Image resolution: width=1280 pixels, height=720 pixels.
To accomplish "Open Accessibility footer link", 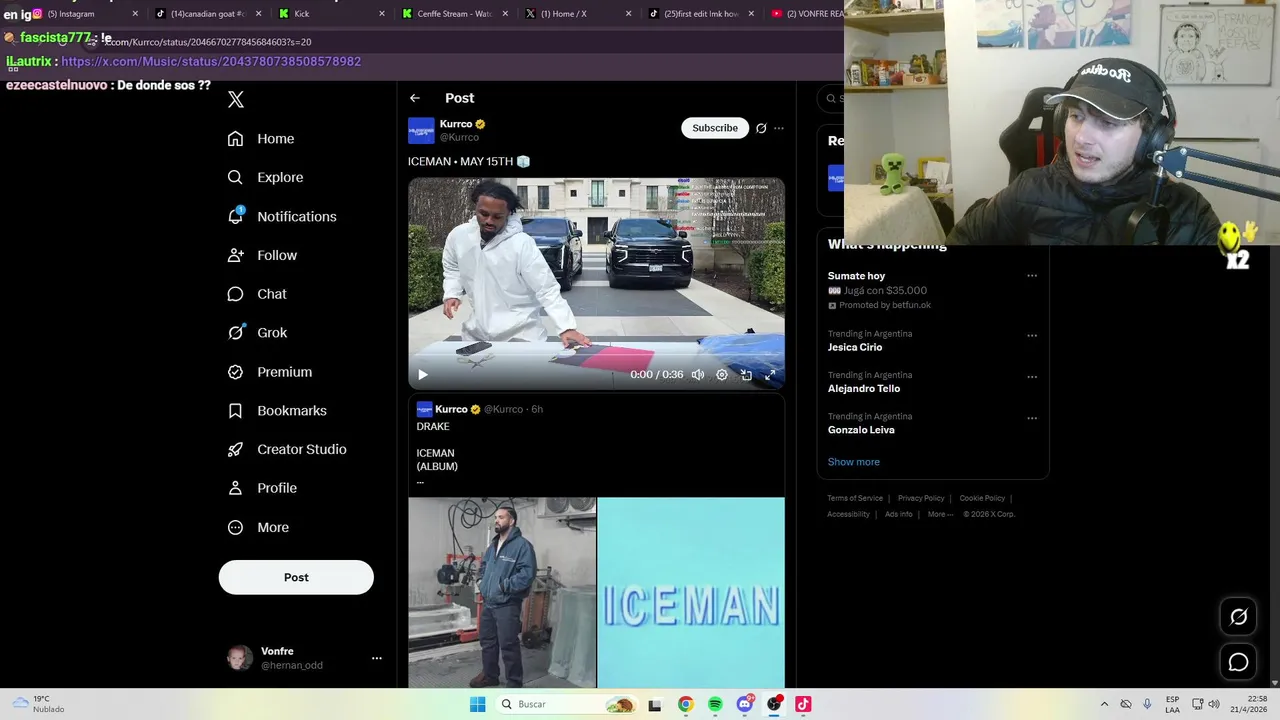I will point(848,514).
